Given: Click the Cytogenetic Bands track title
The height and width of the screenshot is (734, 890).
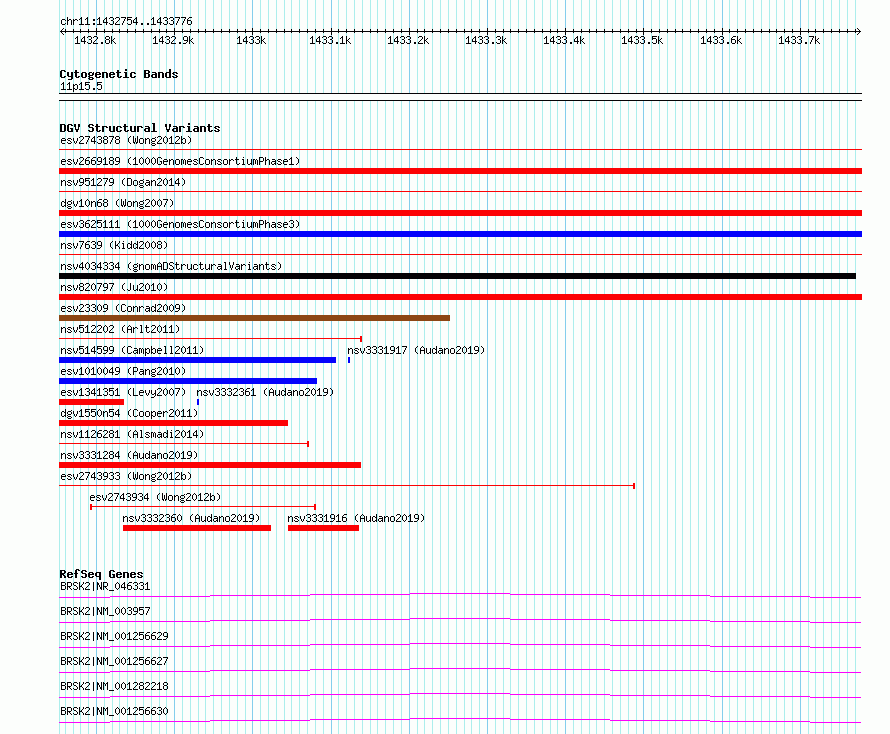Looking at the screenshot, I should pos(119,74).
